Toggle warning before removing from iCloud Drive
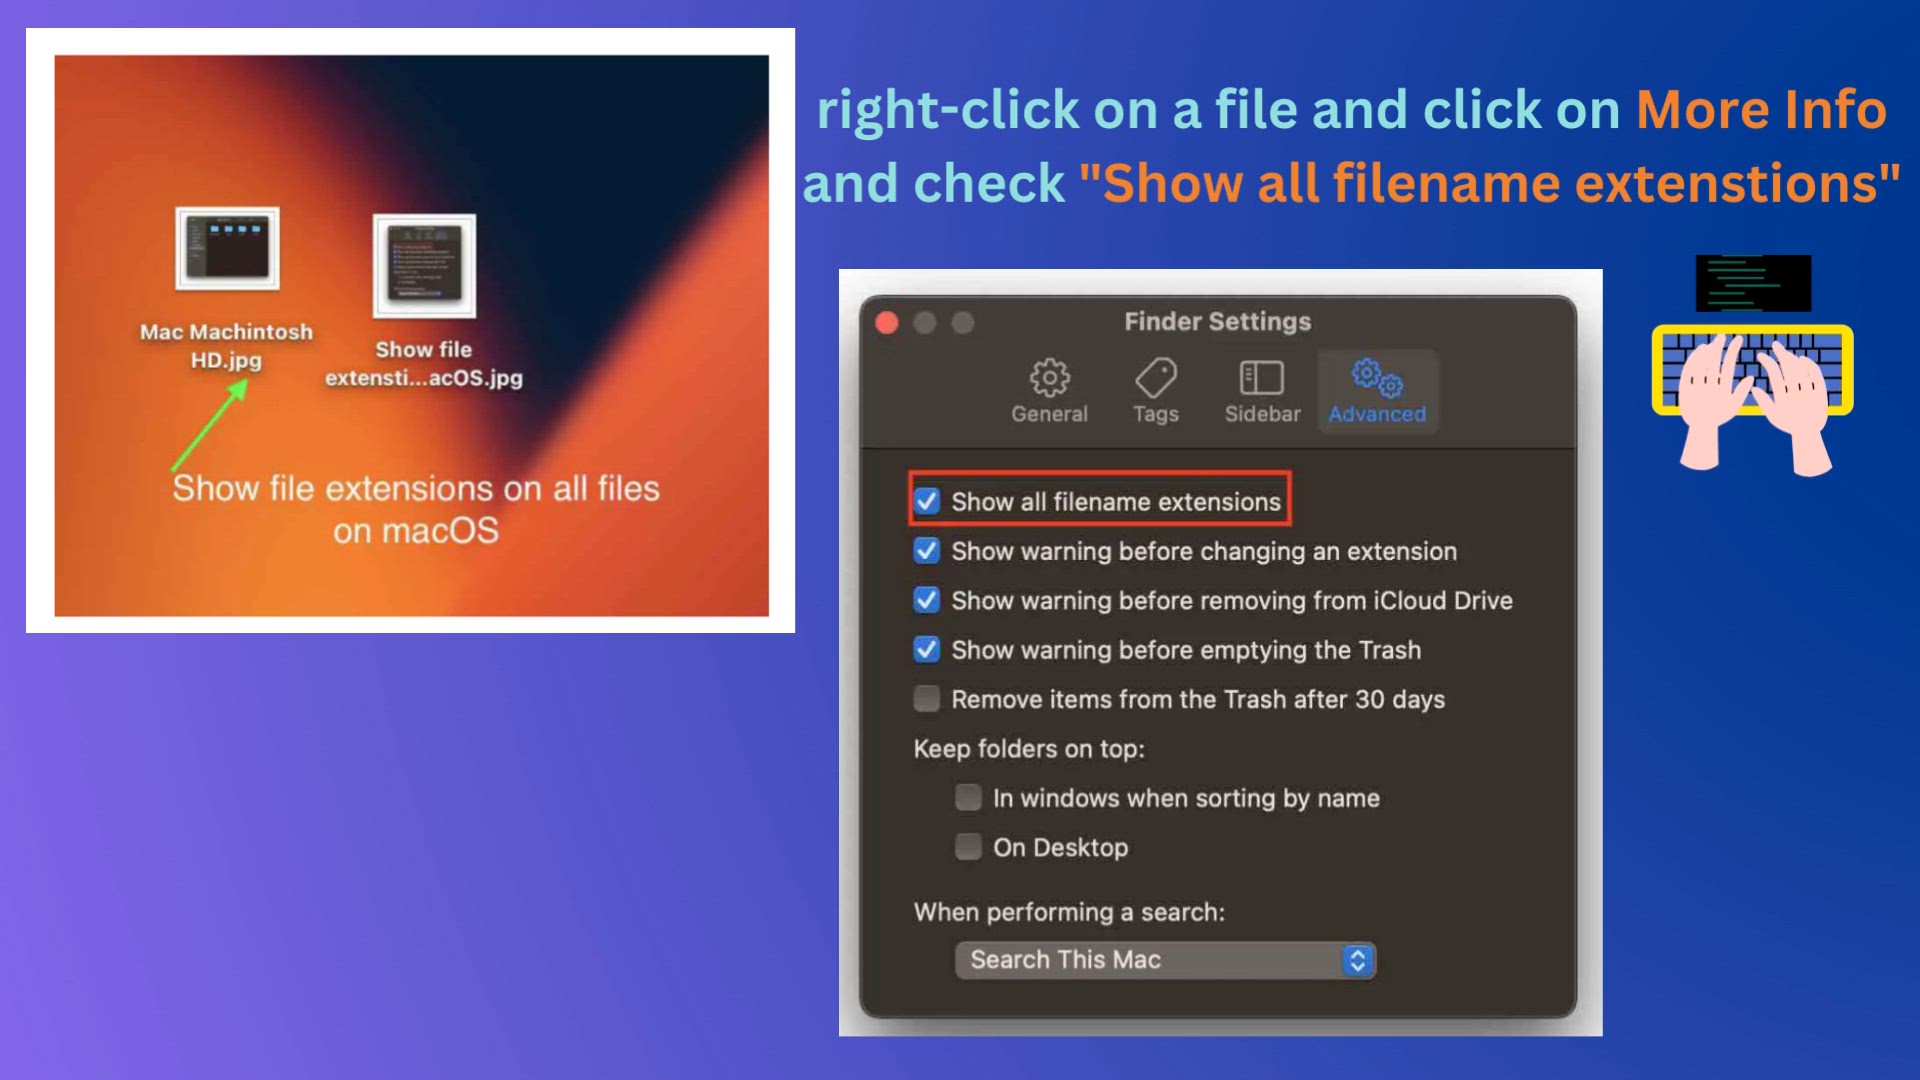The image size is (1920, 1080). pos(927,600)
